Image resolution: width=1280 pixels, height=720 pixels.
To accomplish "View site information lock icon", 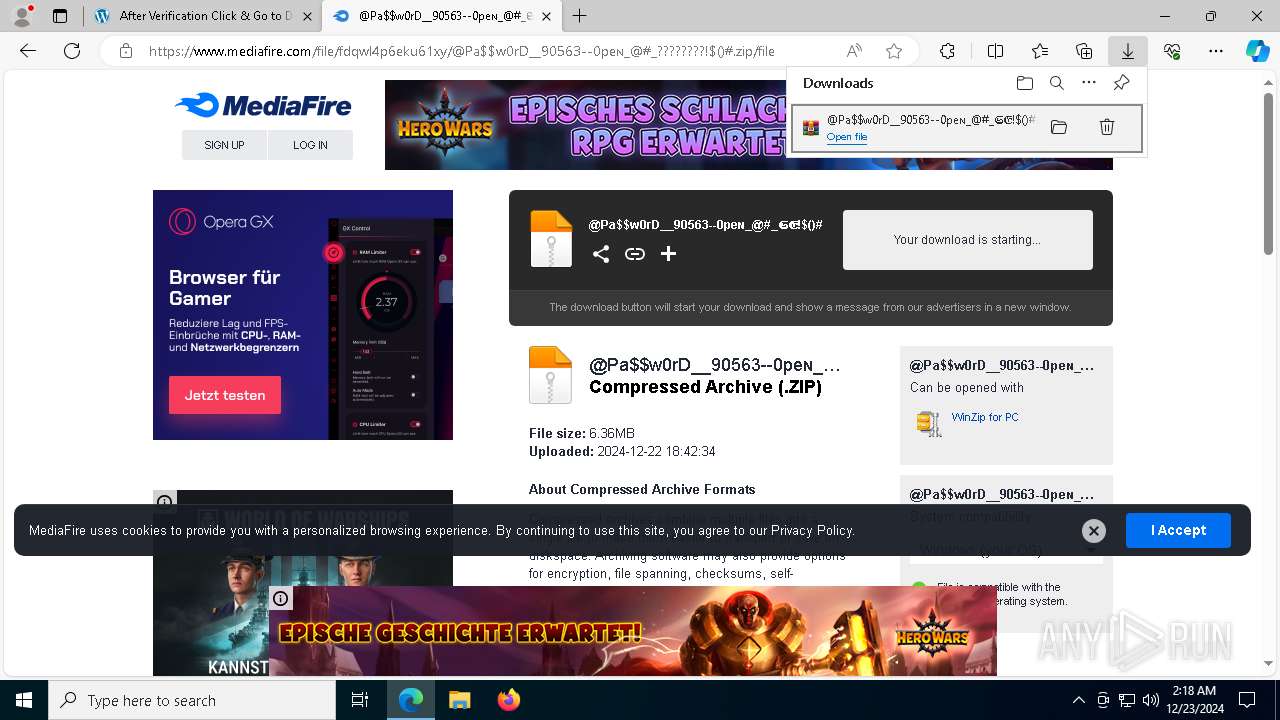I will [125, 51].
